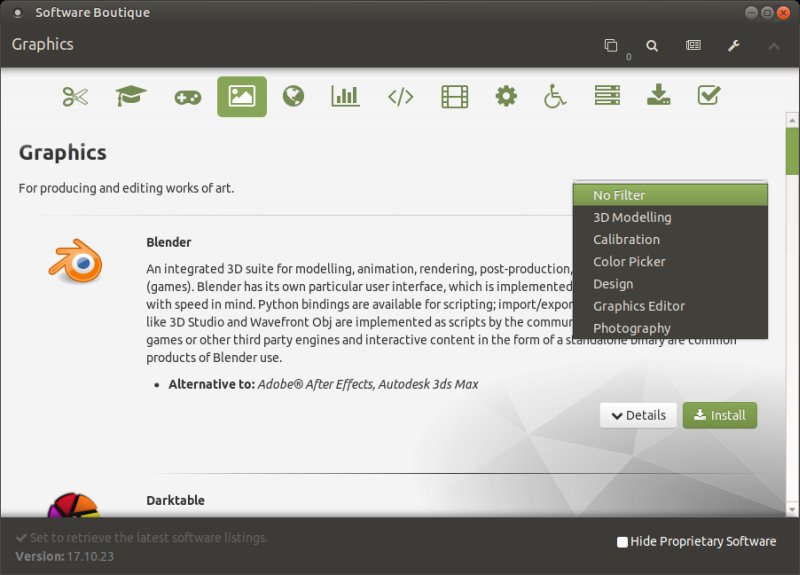Select No Filter in the dropdown list
This screenshot has width=800, height=575.
[x=670, y=195]
